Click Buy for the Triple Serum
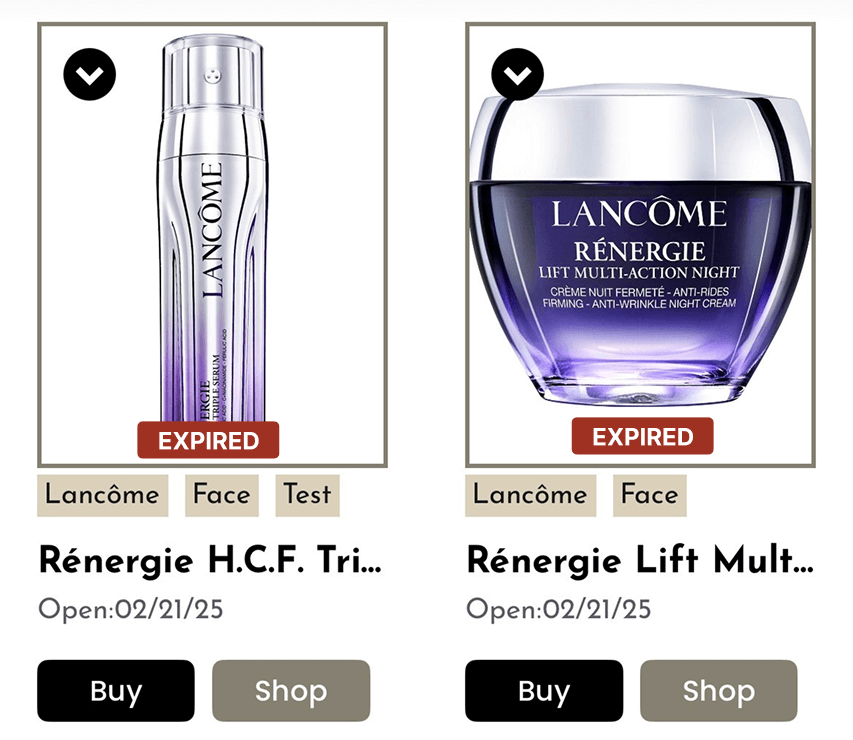 tap(116, 690)
